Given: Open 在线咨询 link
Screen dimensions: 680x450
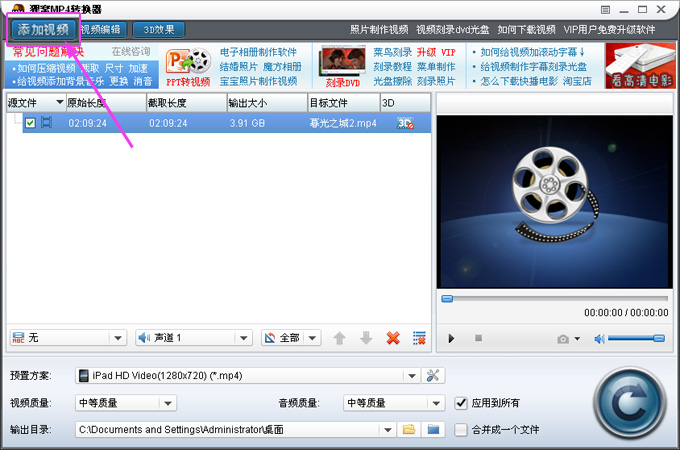Looking at the screenshot, I should click(x=131, y=52).
